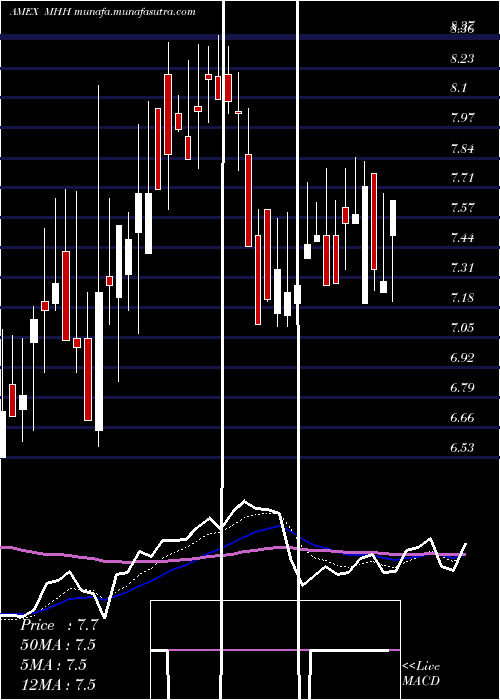The width and height of the screenshot is (500, 700).
Task: Click the 5MA : 7.5 readout
Action: [x=53, y=665]
